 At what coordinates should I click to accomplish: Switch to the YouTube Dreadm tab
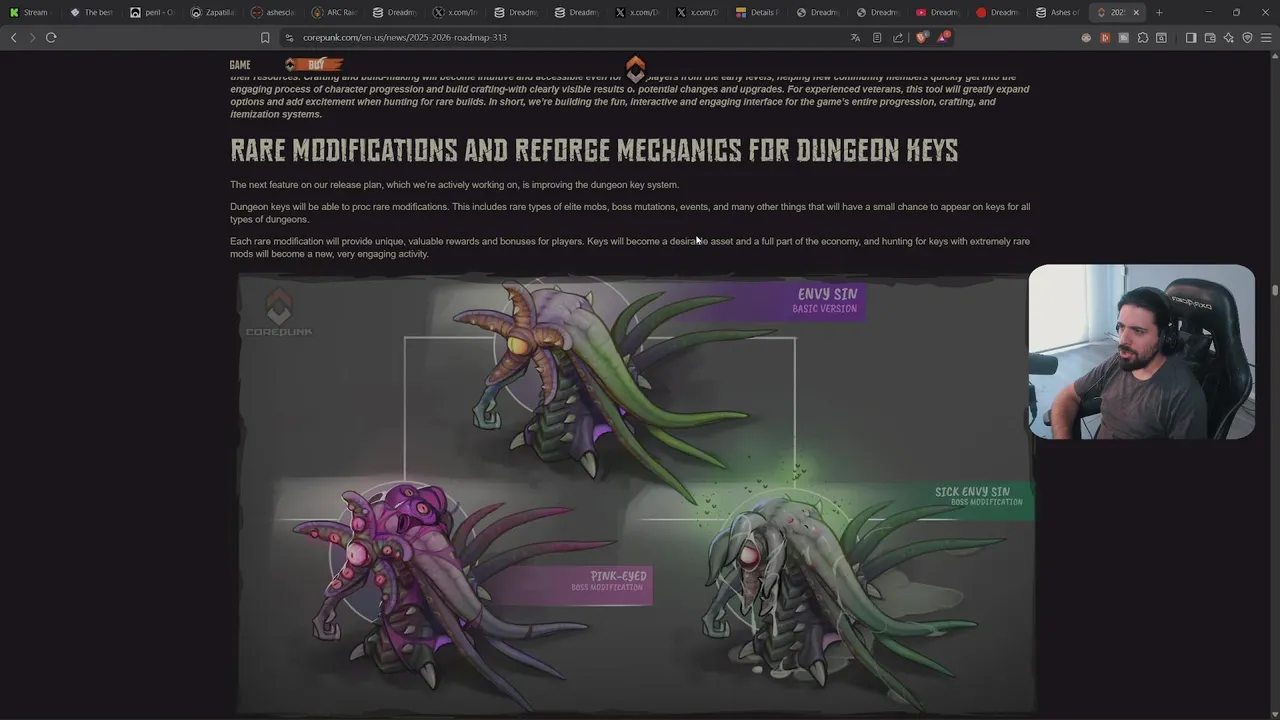(x=938, y=12)
